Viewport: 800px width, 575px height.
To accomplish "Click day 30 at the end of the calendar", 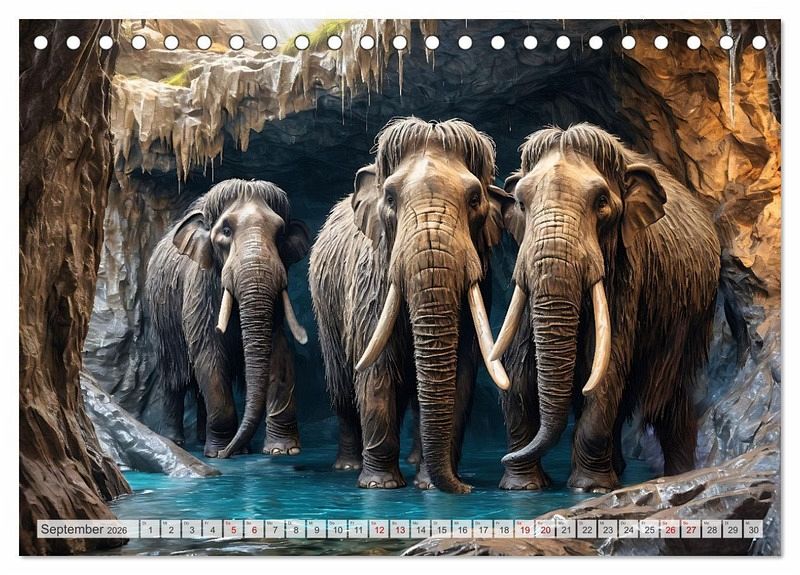I will tap(752, 529).
